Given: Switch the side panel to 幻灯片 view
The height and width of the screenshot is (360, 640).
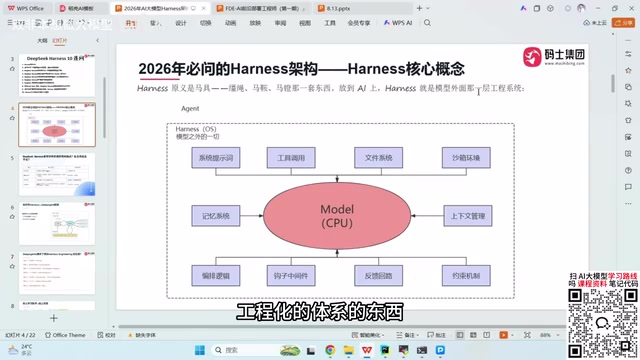Looking at the screenshot, I should pos(60,40).
